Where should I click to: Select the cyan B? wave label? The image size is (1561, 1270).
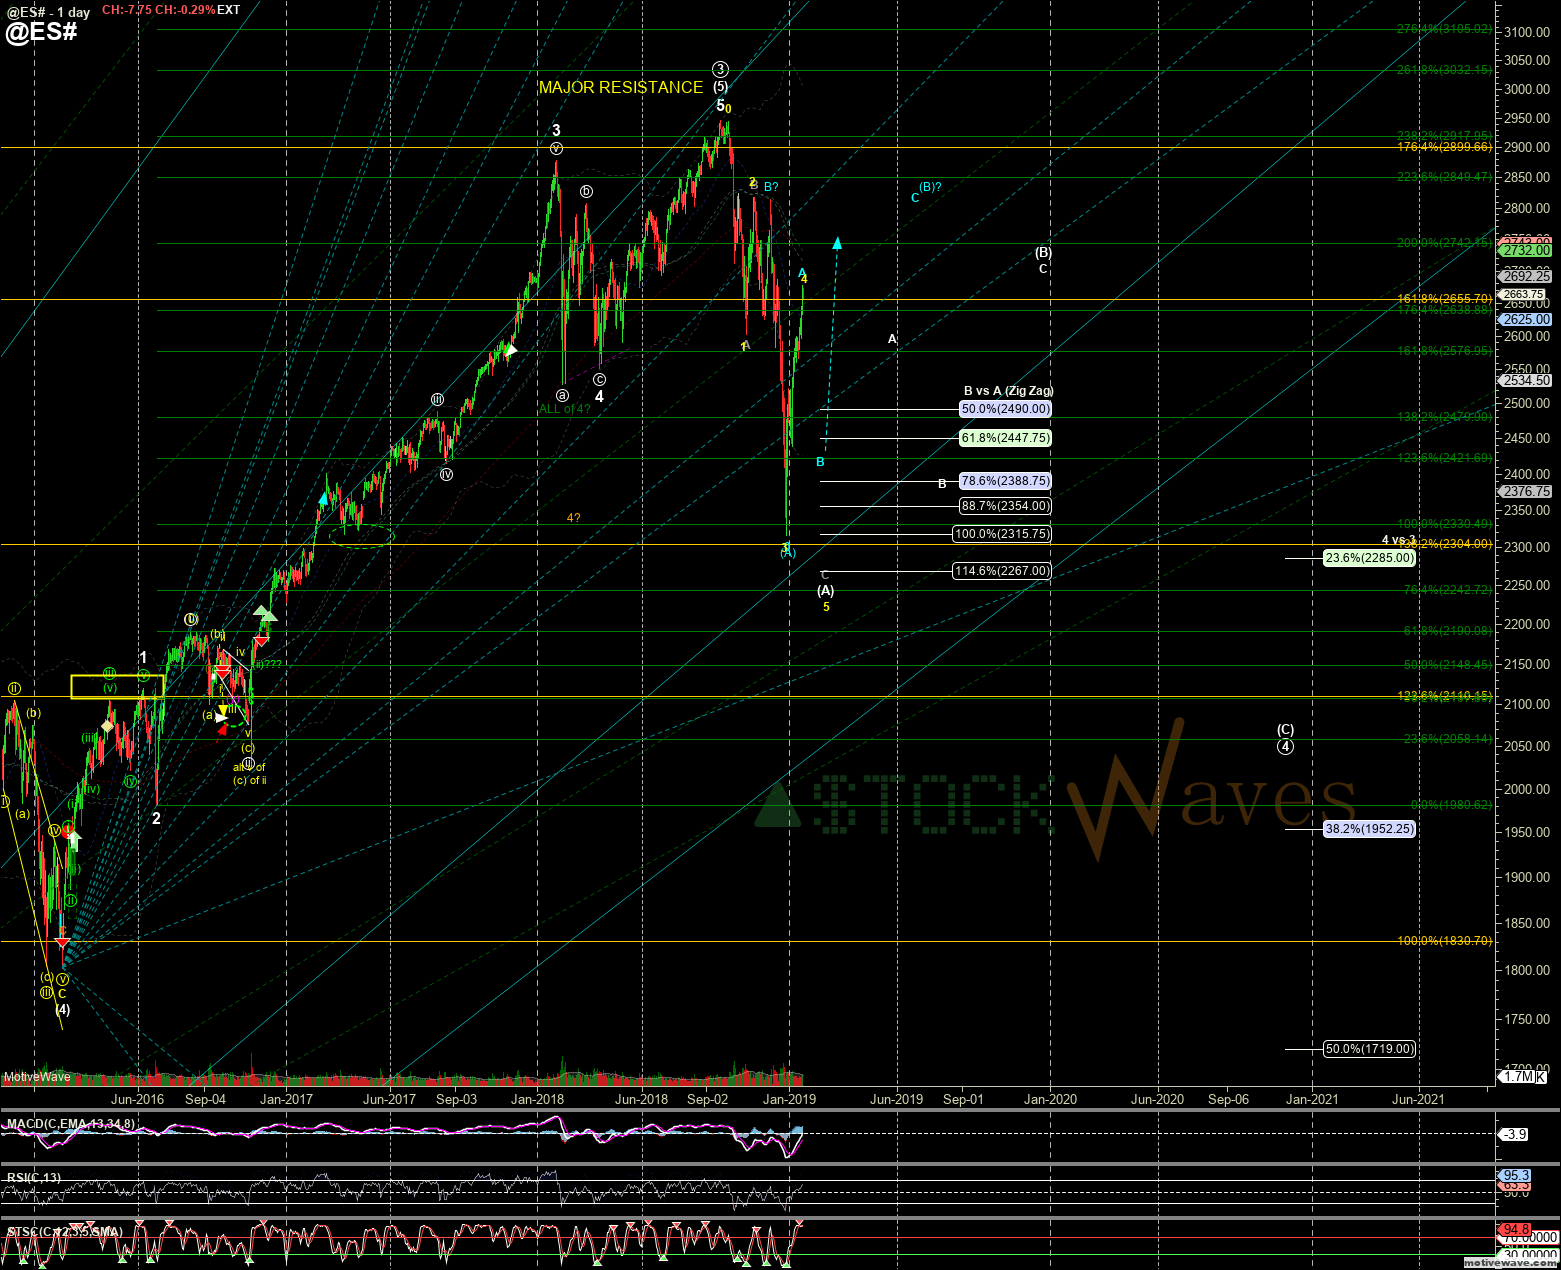771,187
